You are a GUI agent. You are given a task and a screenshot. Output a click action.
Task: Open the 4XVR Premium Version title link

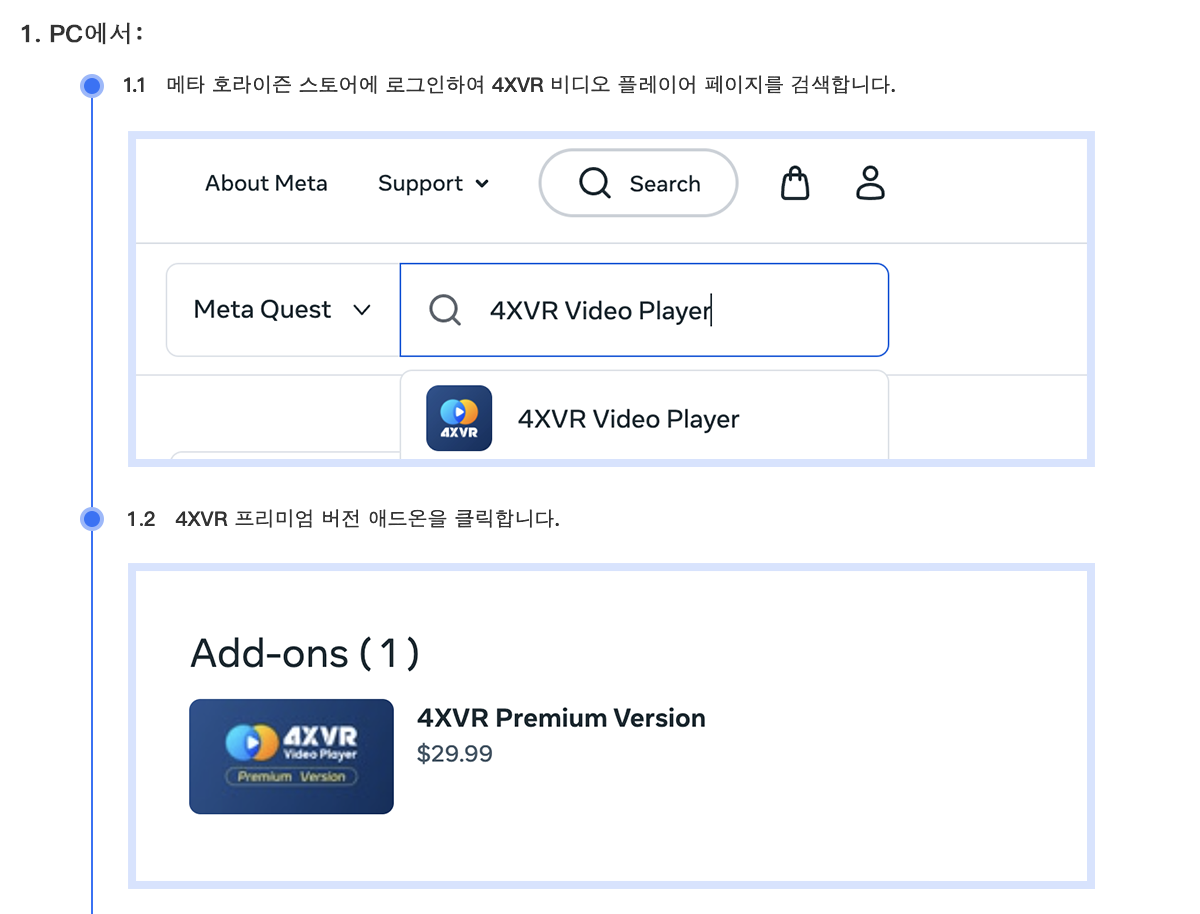[561, 718]
